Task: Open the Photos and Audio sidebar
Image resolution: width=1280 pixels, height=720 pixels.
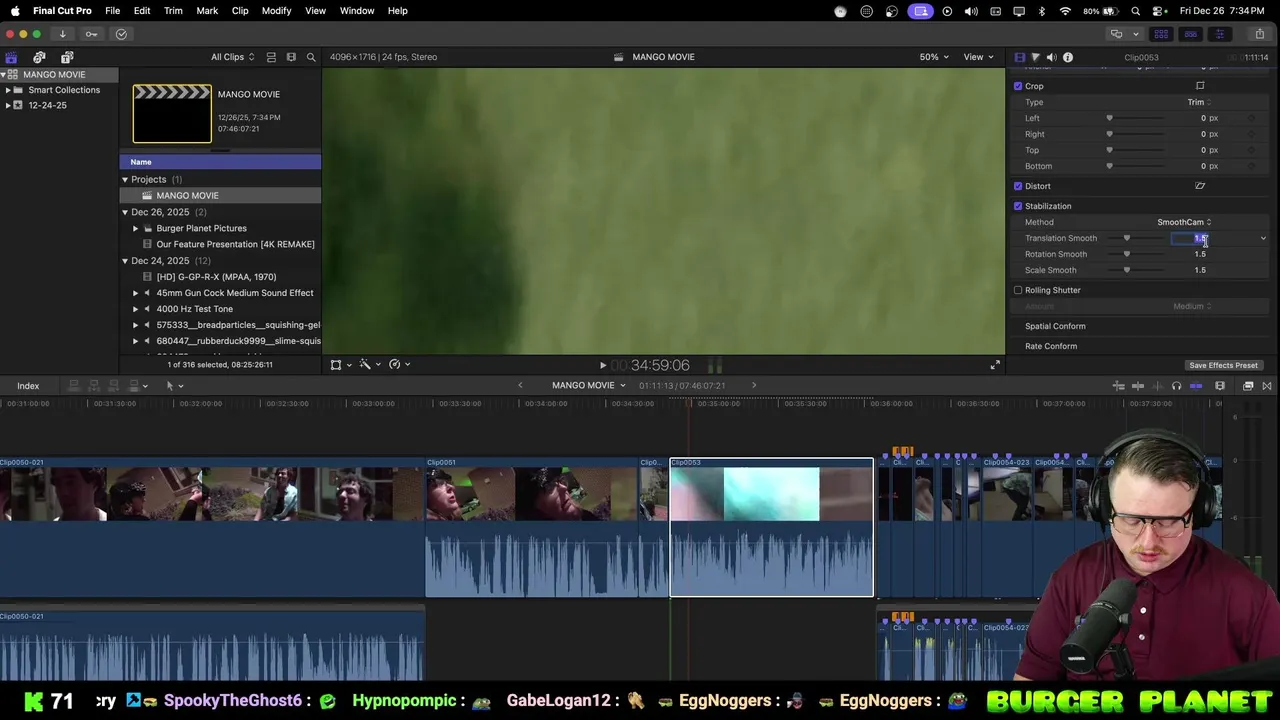Action: pos(39,57)
